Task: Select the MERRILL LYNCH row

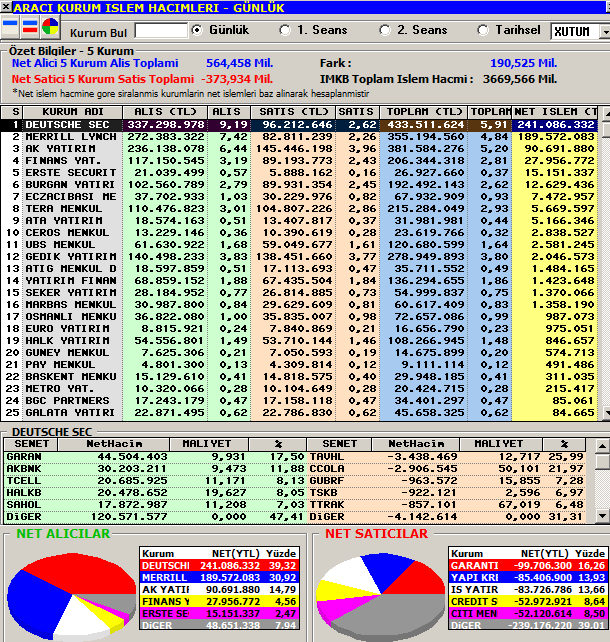Action: 299,137
